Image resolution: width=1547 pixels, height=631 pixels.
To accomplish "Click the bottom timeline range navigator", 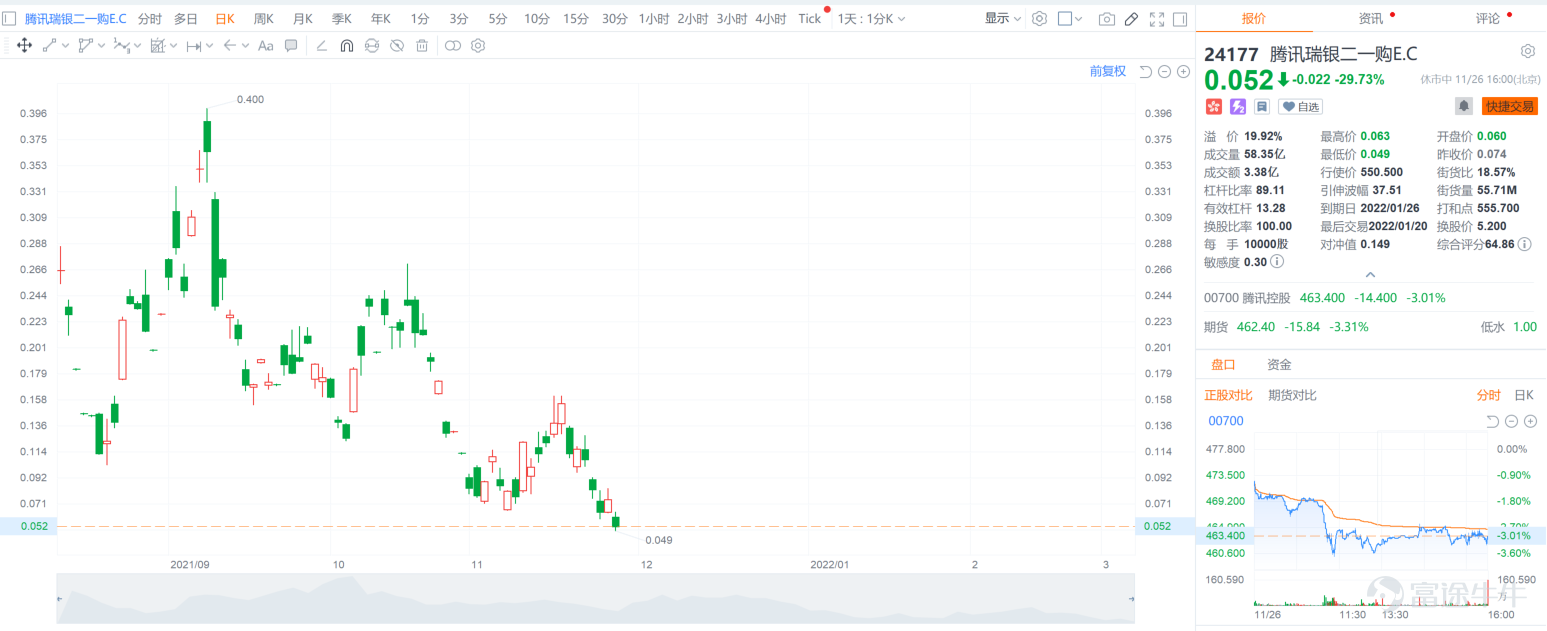I will (595, 599).
